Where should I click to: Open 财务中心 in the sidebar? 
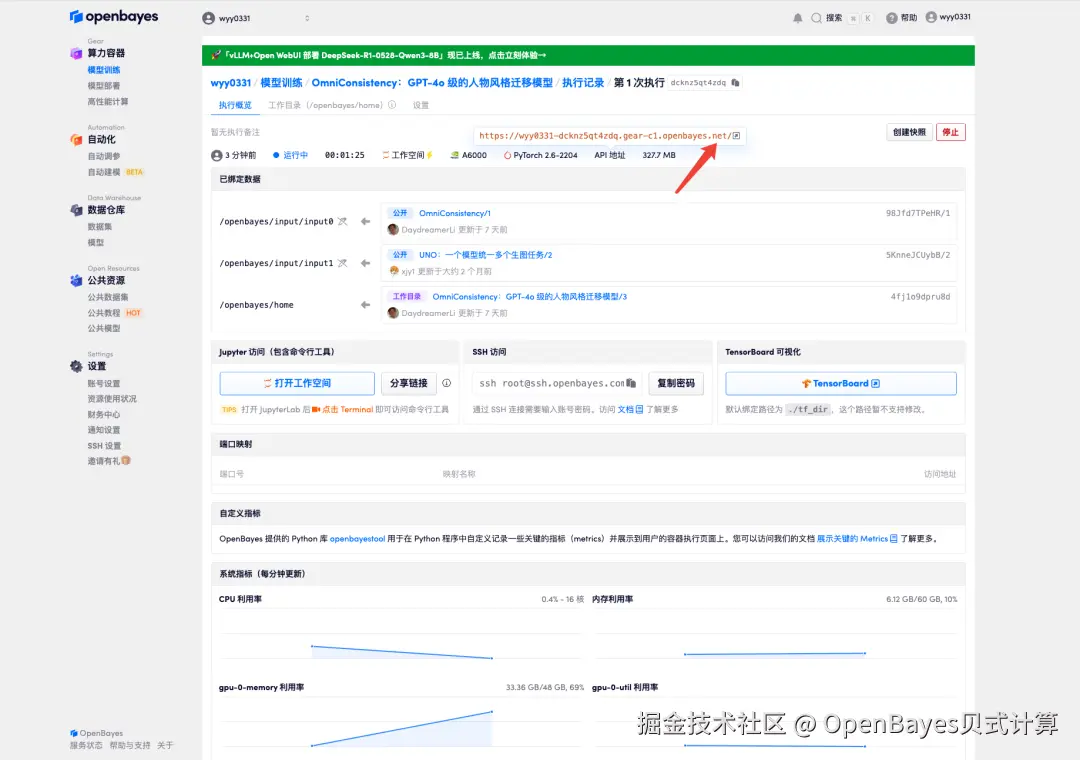(104, 415)
